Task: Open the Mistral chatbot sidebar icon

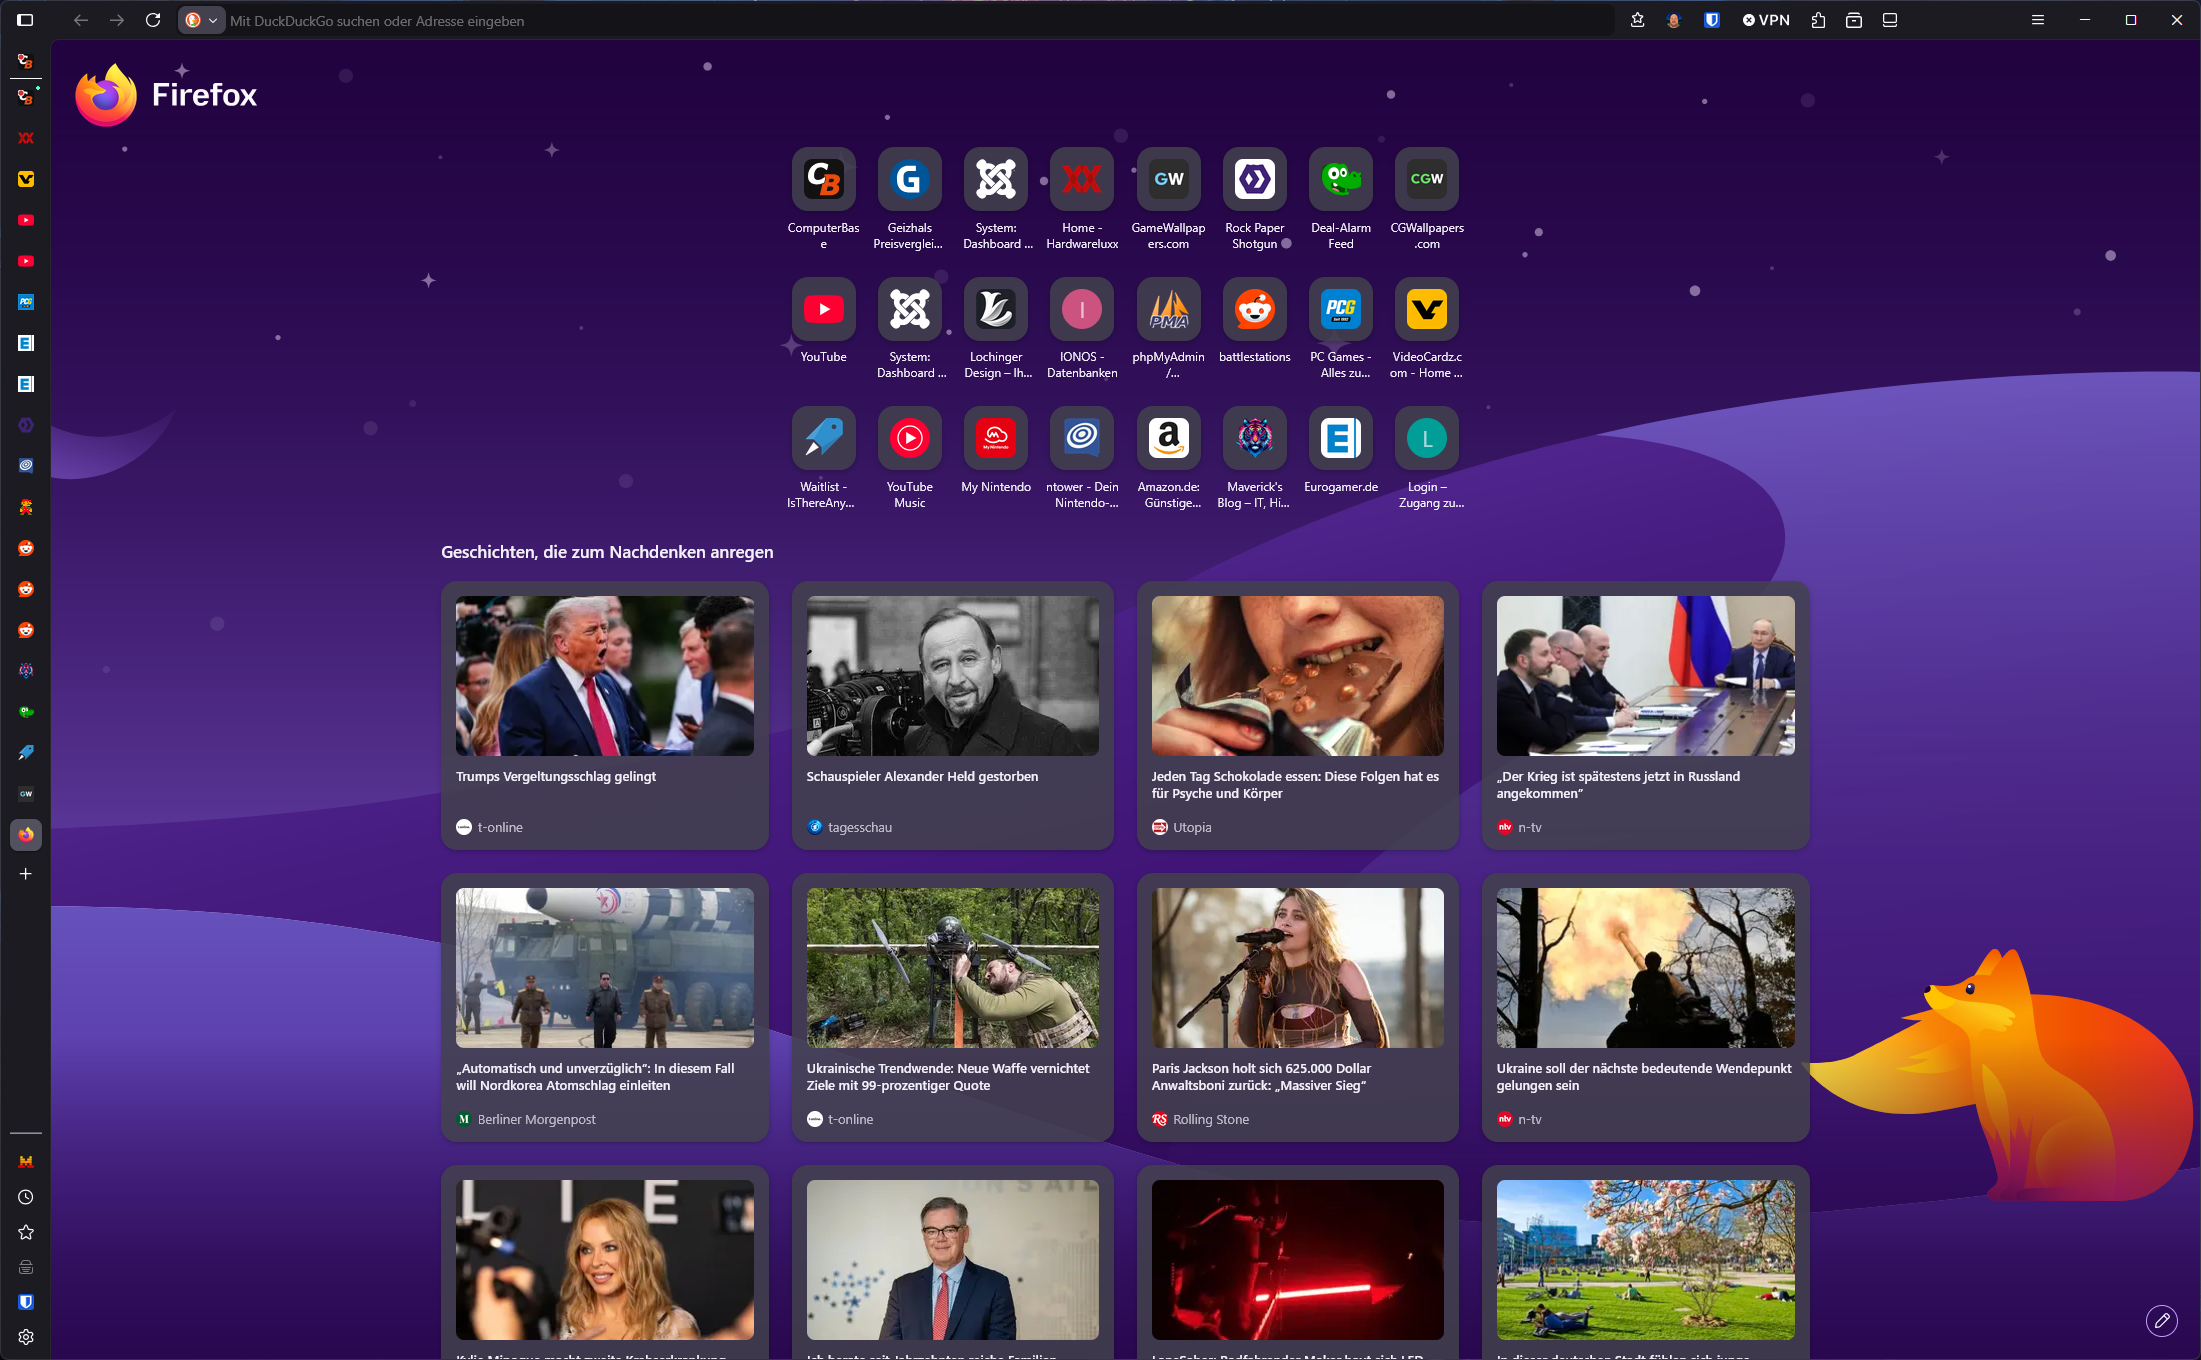Action: coord(26,1162)
